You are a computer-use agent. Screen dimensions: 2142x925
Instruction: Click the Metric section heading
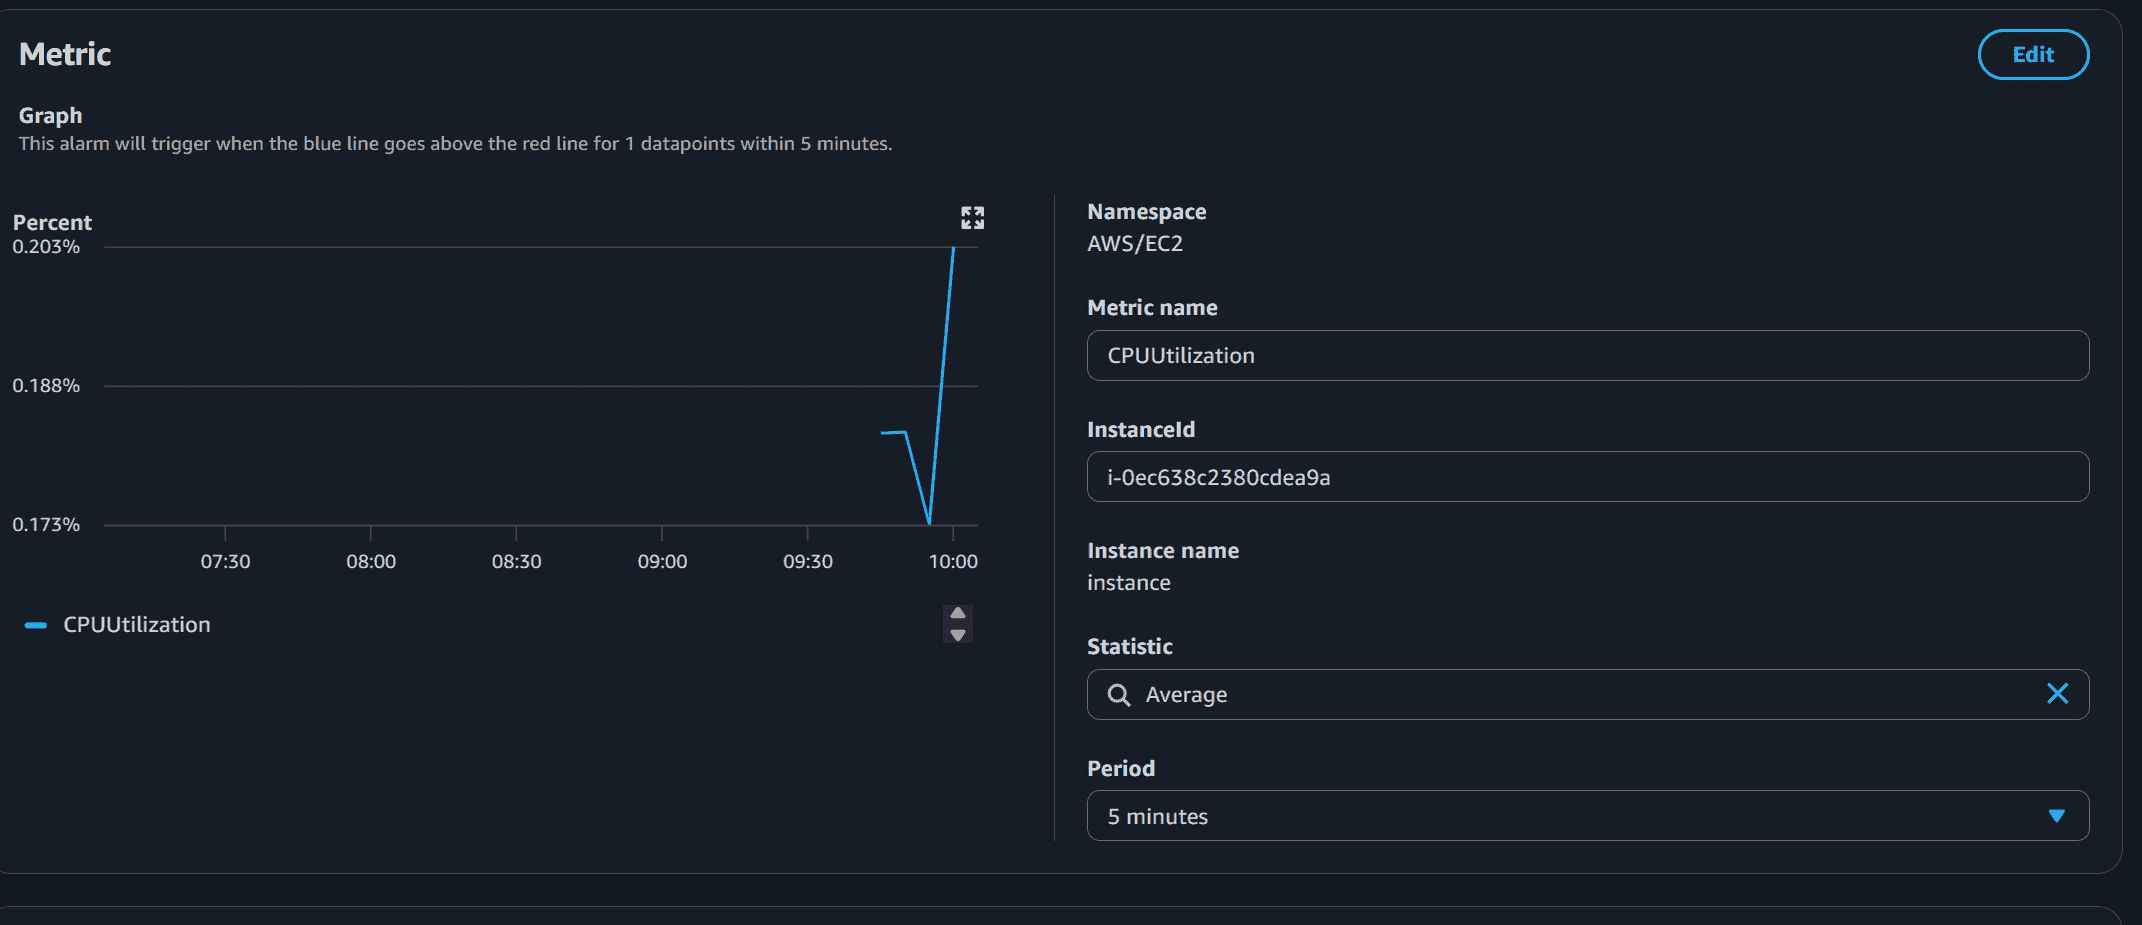coord(65,54)
